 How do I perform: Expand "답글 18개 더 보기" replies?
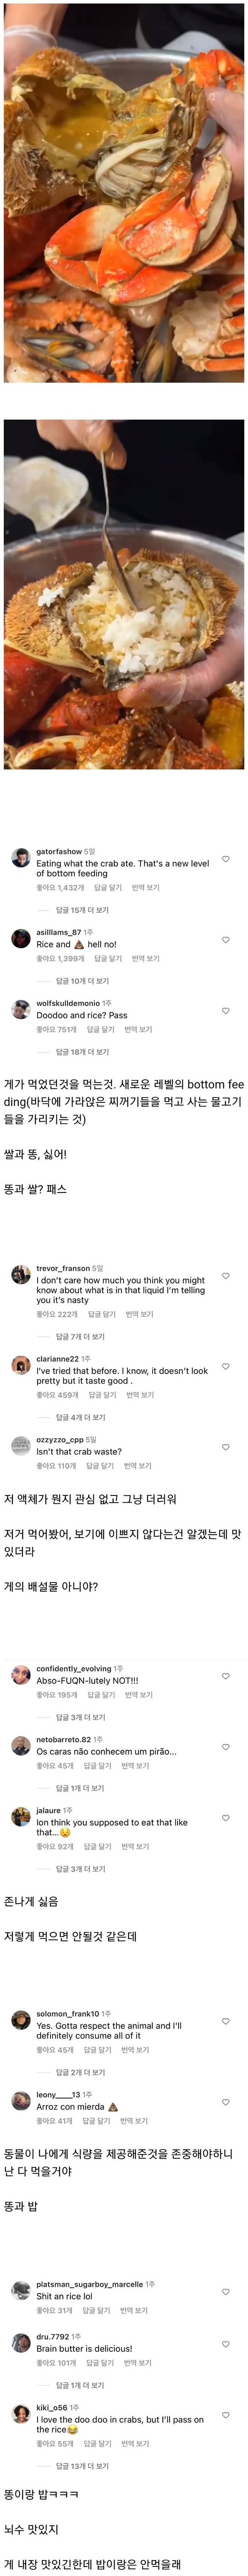click(x=82, y=1052)
